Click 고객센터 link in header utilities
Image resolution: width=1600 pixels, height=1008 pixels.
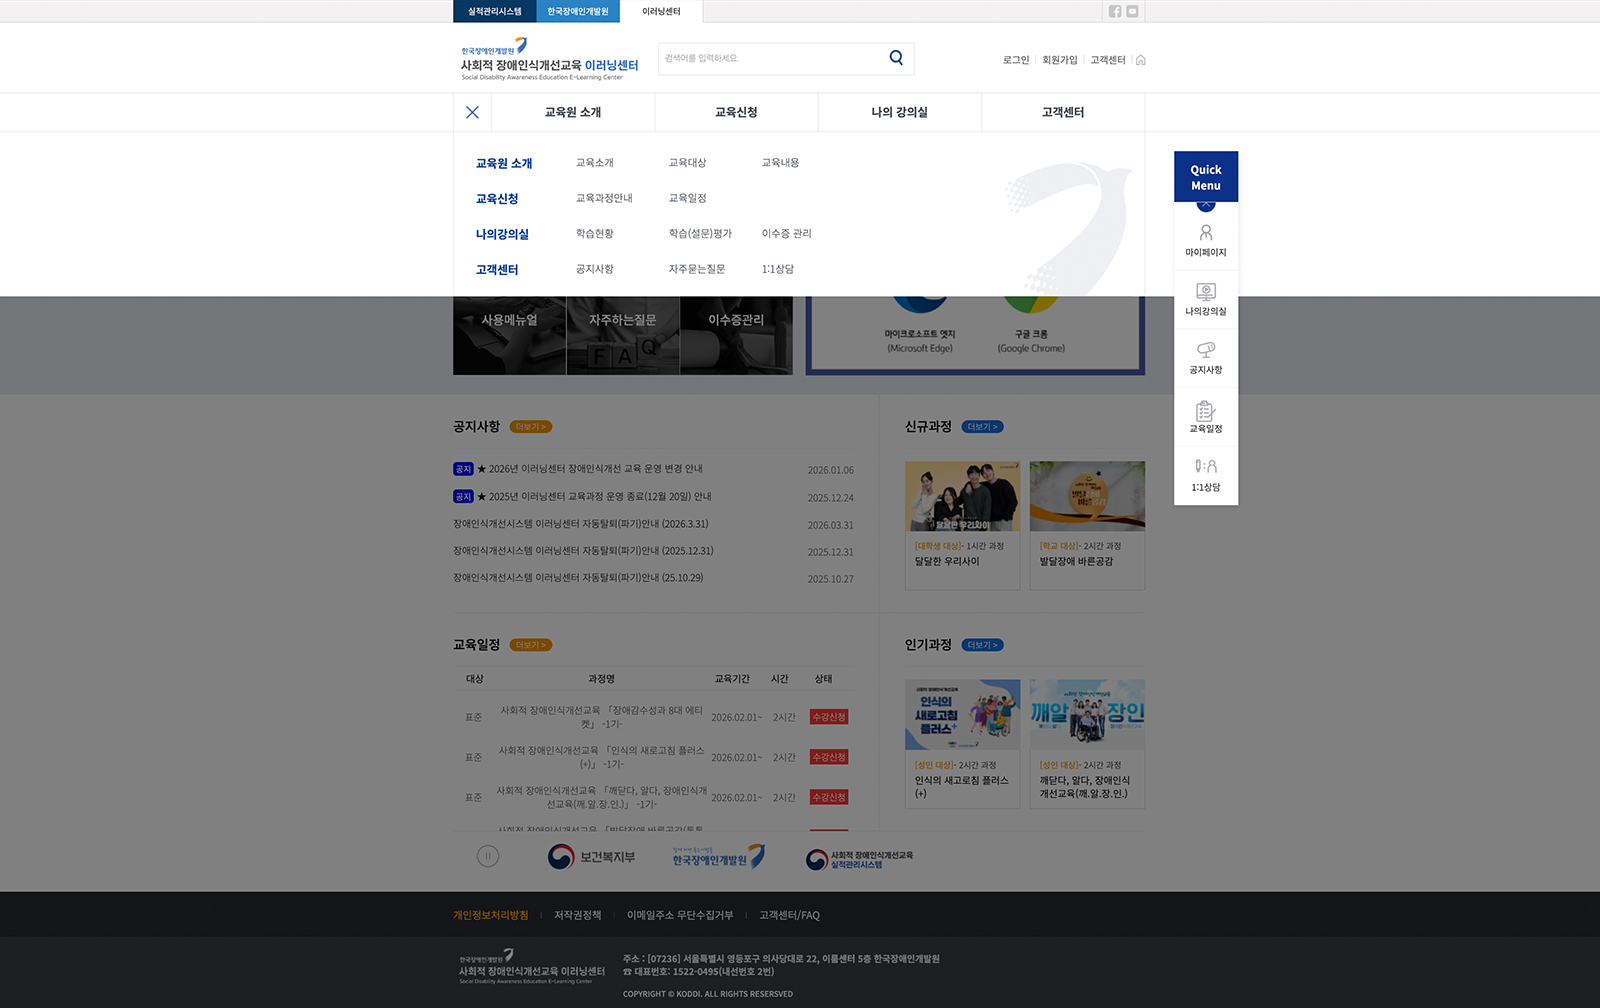(1108, 60)
